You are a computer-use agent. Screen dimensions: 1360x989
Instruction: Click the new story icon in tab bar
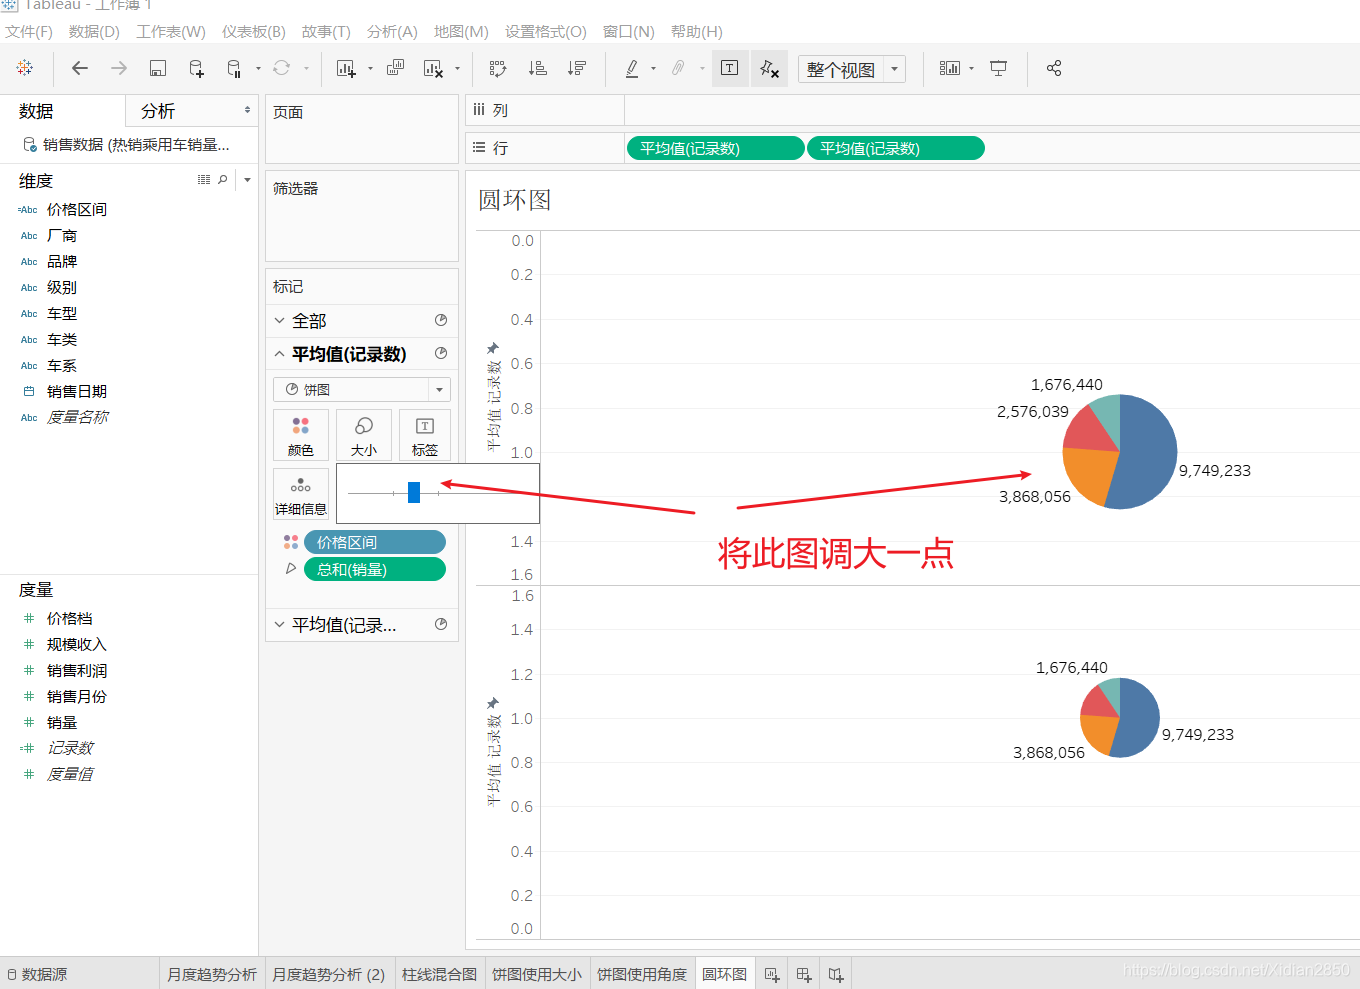836,974
